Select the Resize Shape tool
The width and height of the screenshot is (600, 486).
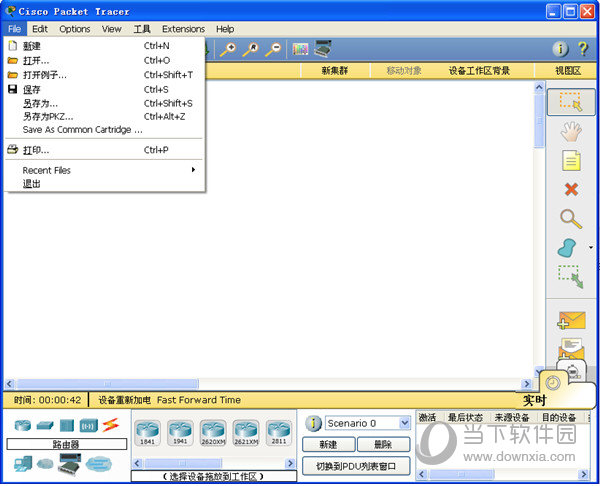571,277
